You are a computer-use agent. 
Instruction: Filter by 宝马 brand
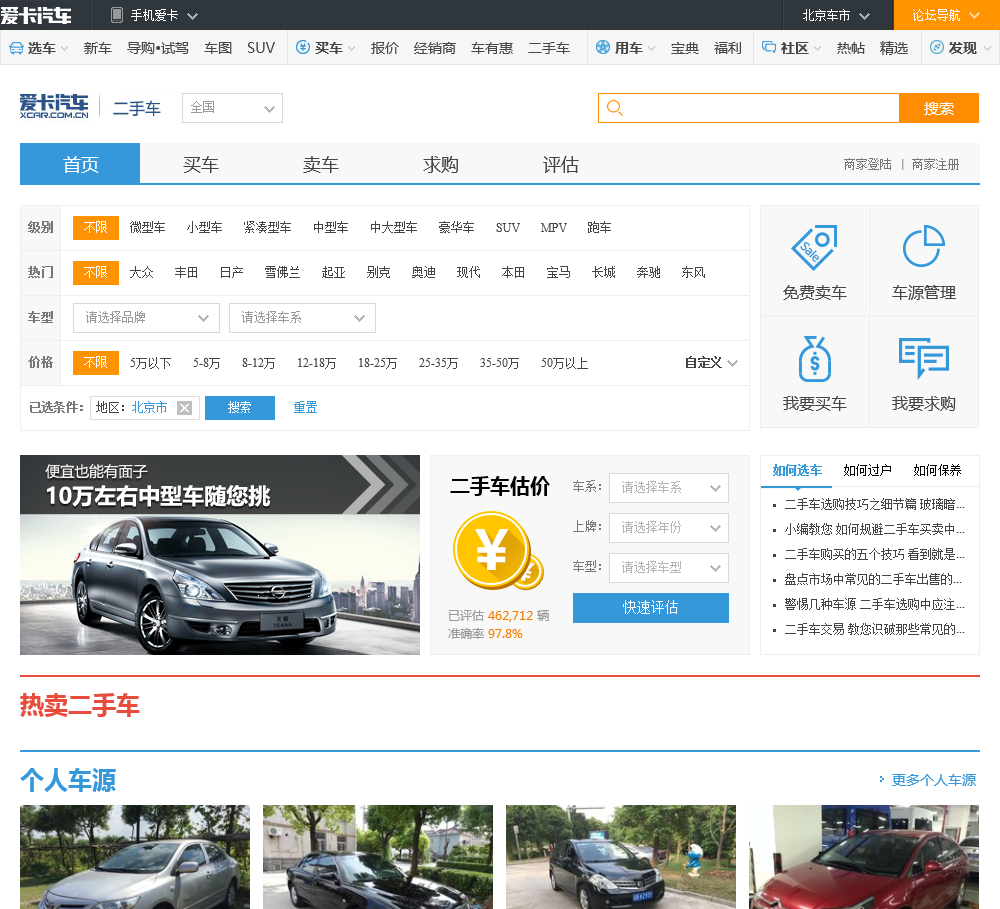[x=558, y=272]
